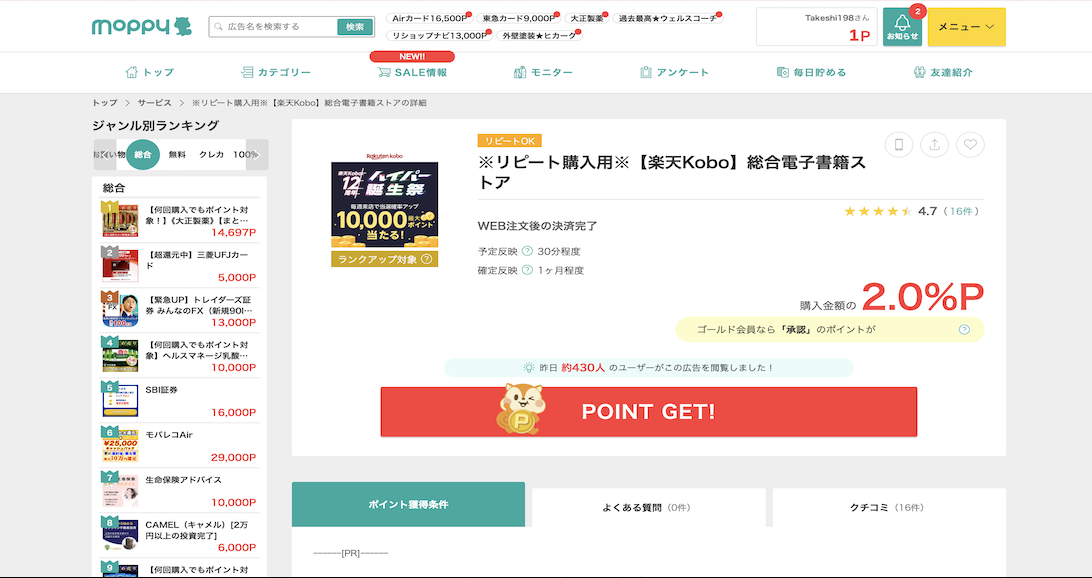The height and width of the screenshot is (578, 1092).
Task: Click the help icon next to 予定反映
Action: (x=527, y=251)
